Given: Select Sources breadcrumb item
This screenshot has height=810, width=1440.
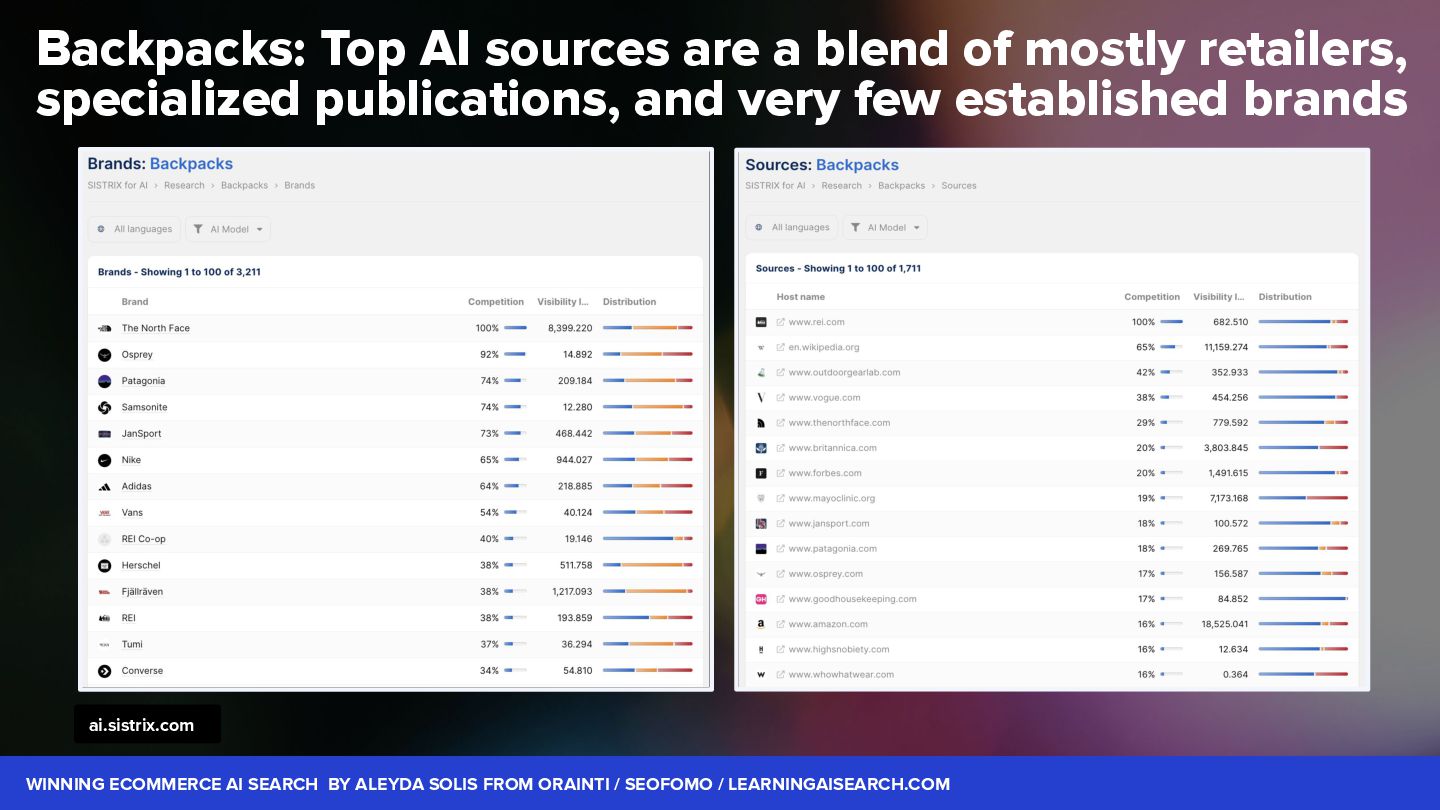Looking at the screenshot, I should [x=959, y=185].
